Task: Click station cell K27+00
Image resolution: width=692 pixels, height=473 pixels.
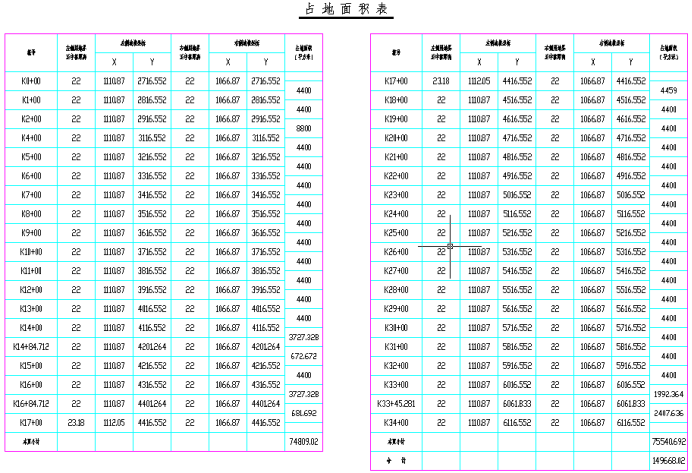Action: pyautogui.click(x=396, y=271)
